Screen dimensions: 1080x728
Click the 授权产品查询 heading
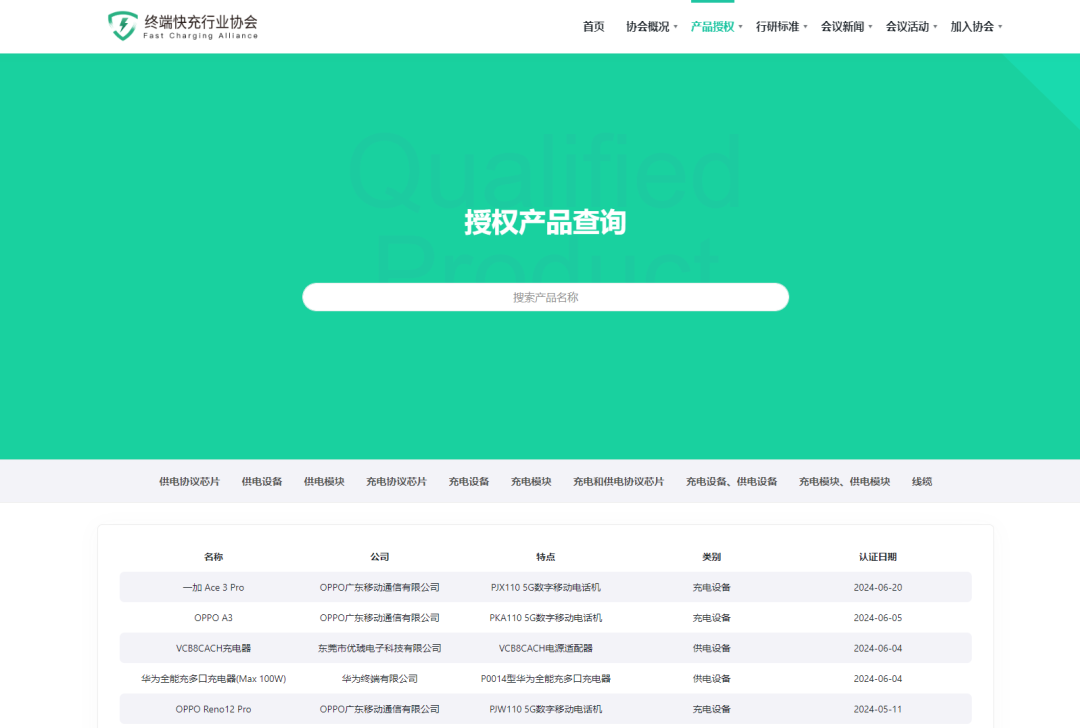[545, 222]
